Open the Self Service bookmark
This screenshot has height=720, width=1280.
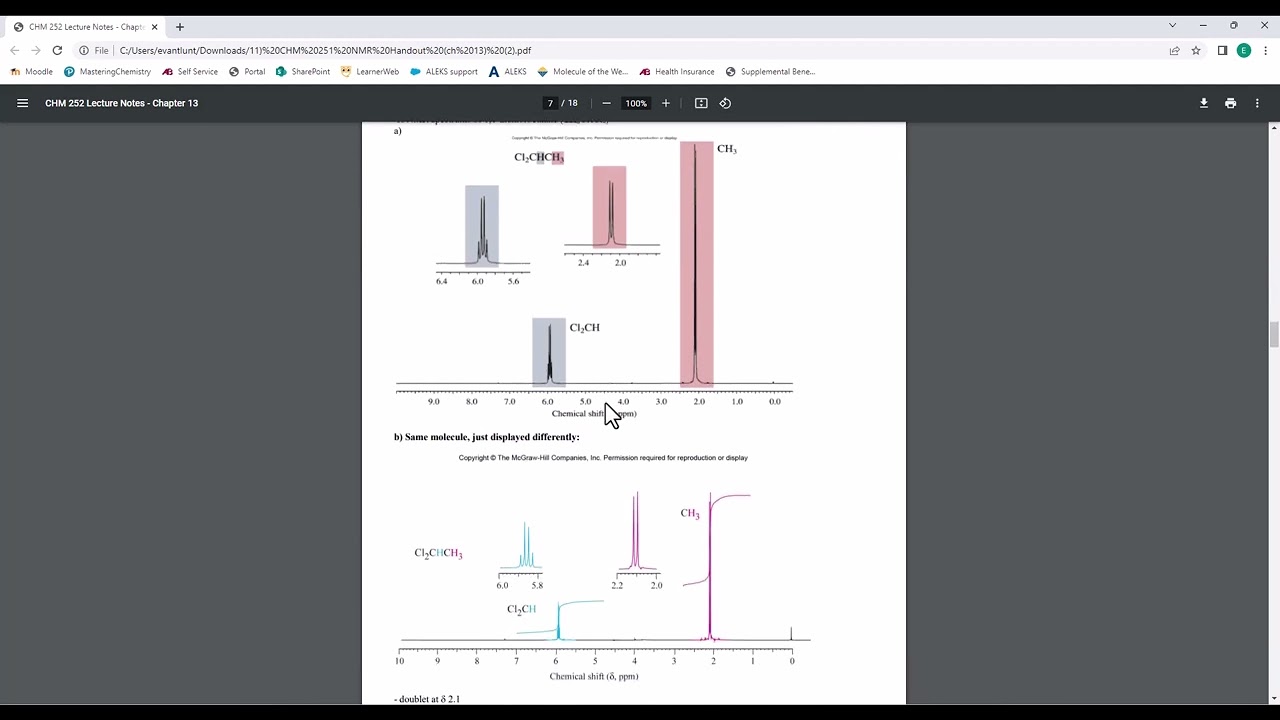(x=190, y=72)
